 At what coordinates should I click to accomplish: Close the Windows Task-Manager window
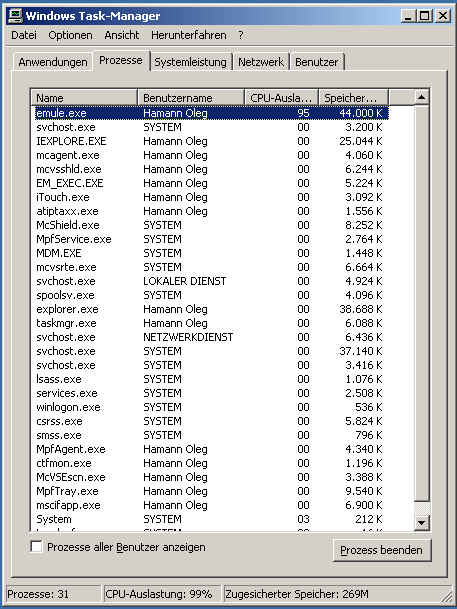coord(443,16)
